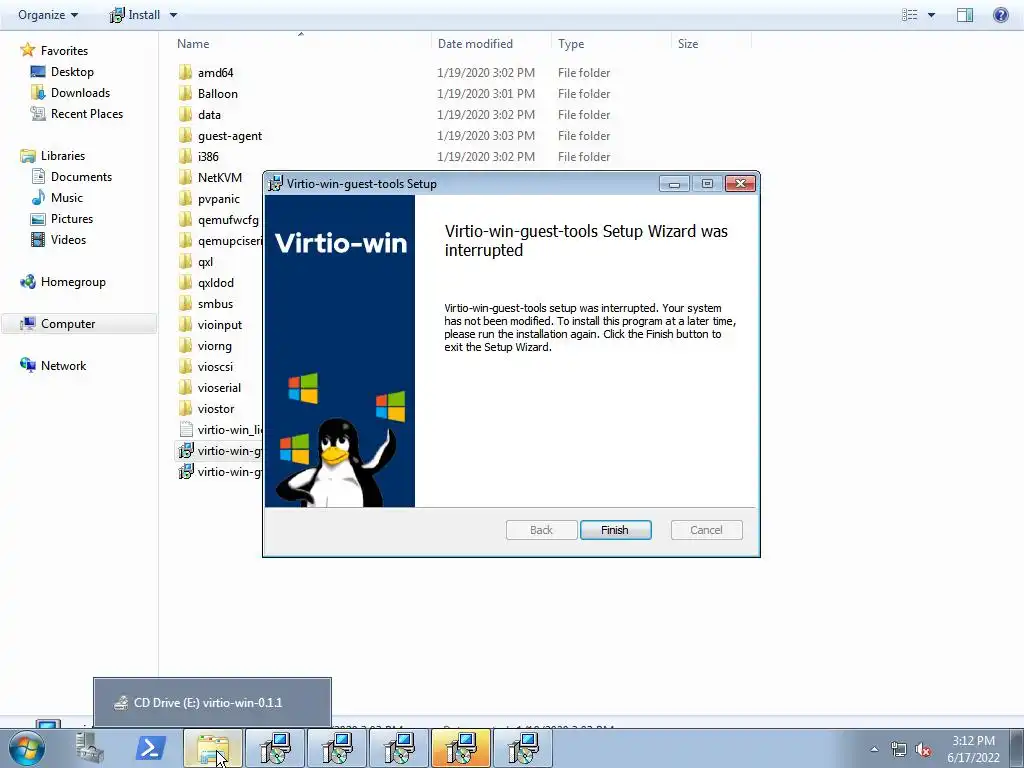This screenshot has height=768, width=1024.
Task: Open Server Manager from taskbar
Action: pos(89,748)
